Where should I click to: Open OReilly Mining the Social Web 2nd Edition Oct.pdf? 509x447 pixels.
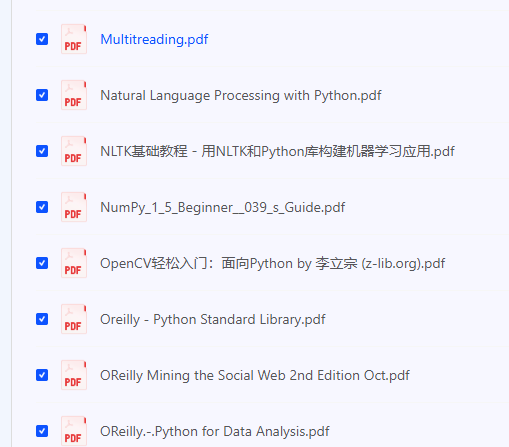click(255, 375)
